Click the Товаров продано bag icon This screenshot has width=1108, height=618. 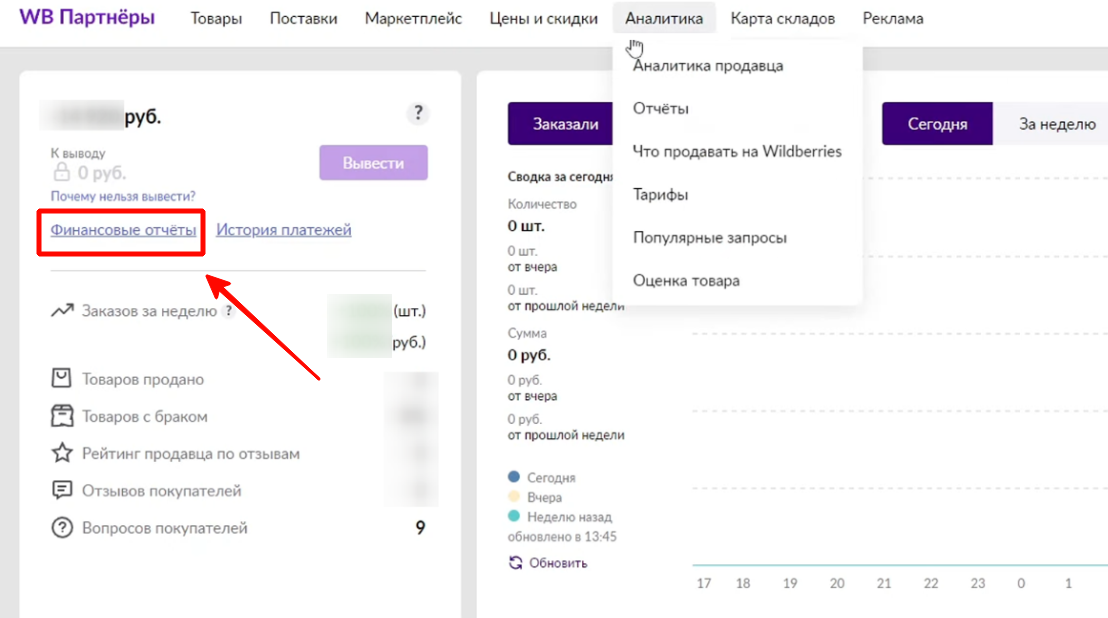pos(61,379)
